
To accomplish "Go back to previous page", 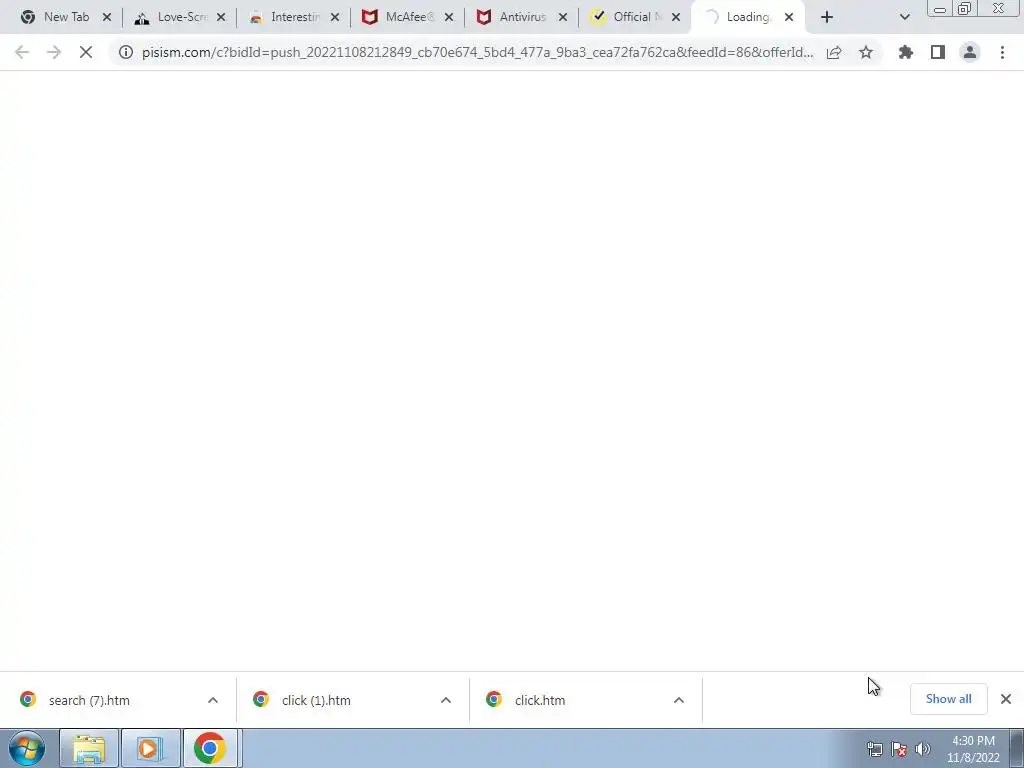I will [x=22, y=52].
